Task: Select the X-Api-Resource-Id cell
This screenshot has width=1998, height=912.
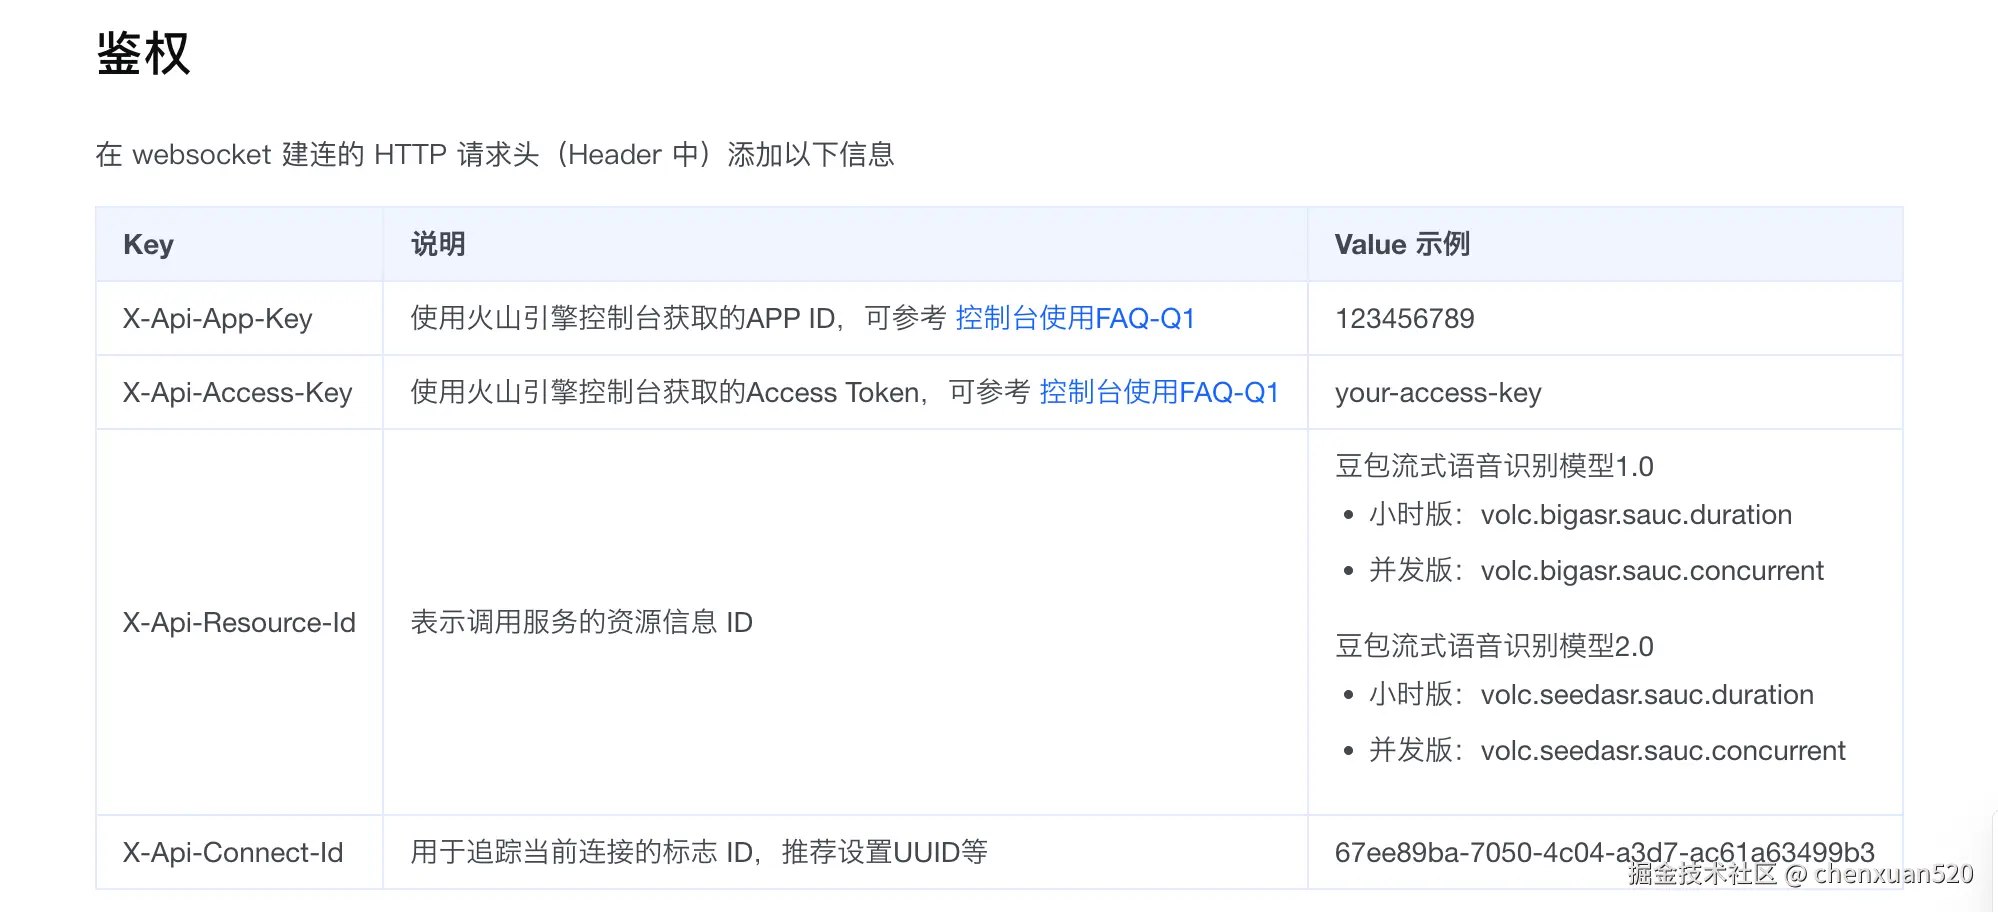Action: [x=239, y=623]
